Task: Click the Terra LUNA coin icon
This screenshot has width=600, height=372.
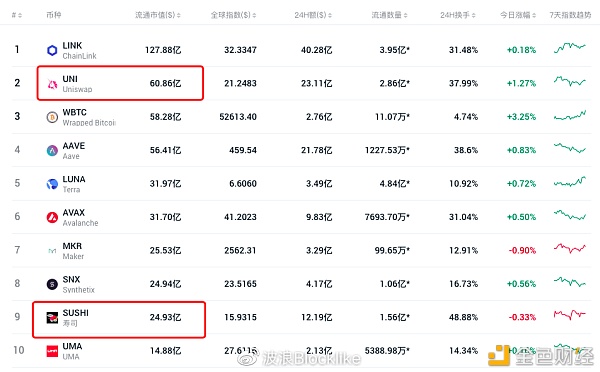Action: (x=52, y=184)
